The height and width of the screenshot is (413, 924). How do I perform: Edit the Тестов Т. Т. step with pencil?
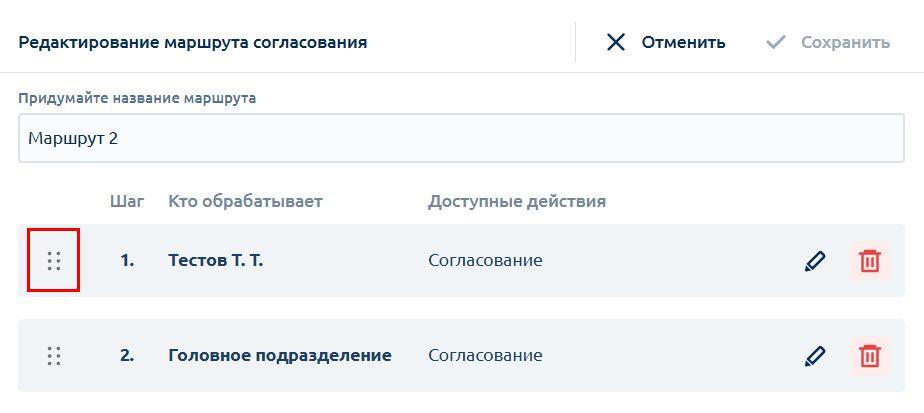coord(815,260)
